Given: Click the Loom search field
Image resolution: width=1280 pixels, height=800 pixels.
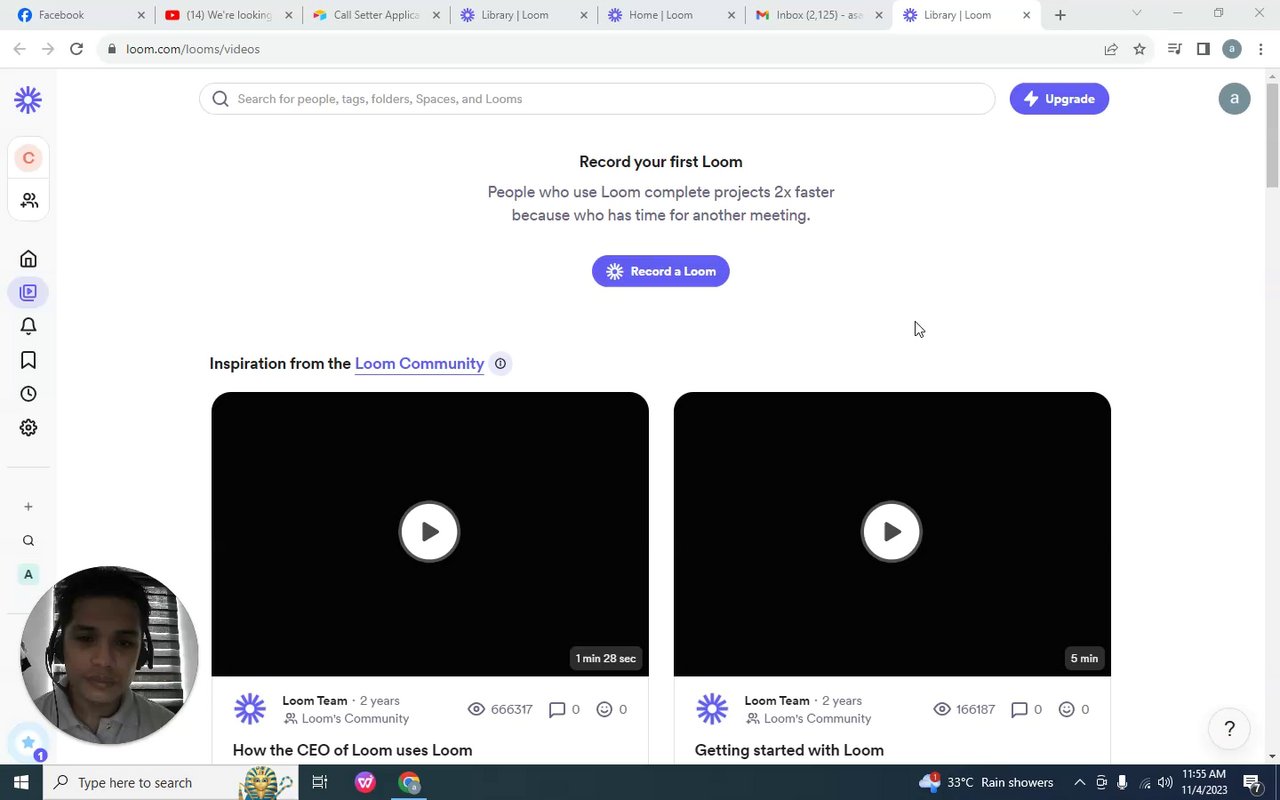Looking at the screenshot, I should [597, 99].
